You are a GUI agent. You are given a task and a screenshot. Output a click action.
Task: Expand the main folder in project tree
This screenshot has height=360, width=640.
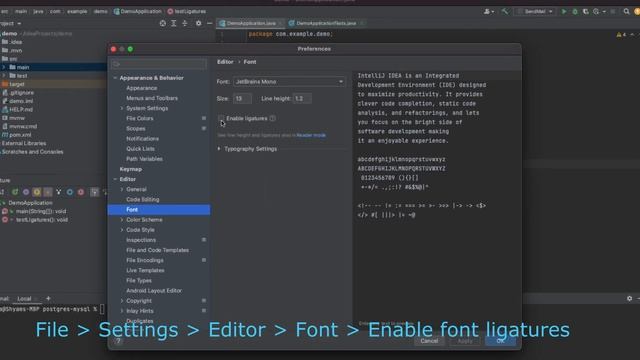pos(4,67)
